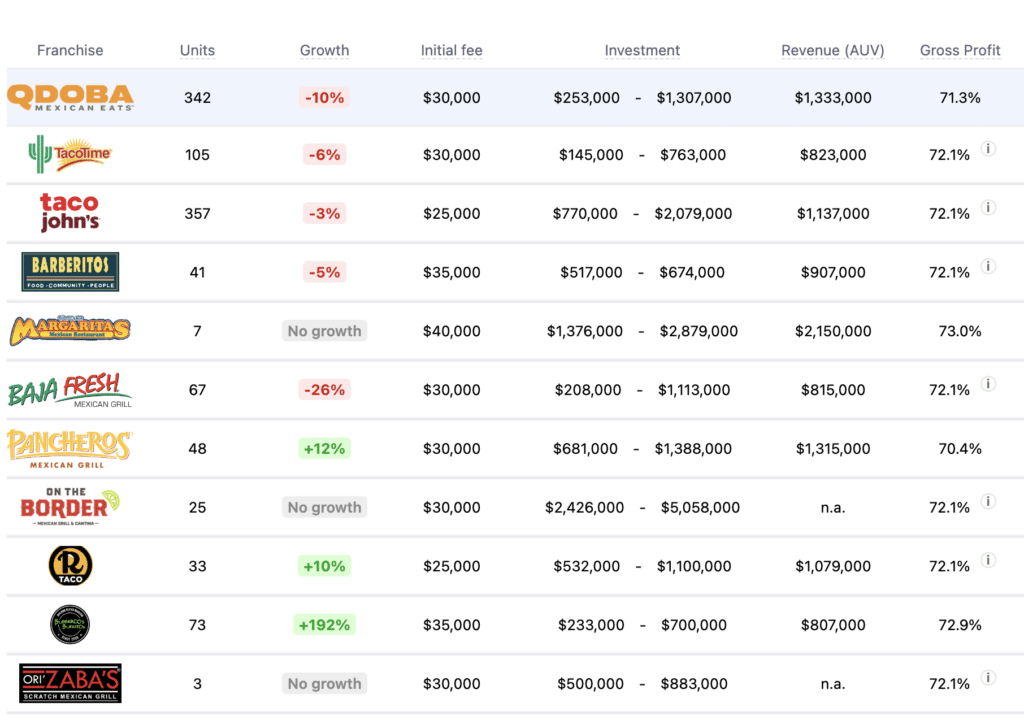
Task: Click the +192% growth badge
Action: (x=325, y=625)
